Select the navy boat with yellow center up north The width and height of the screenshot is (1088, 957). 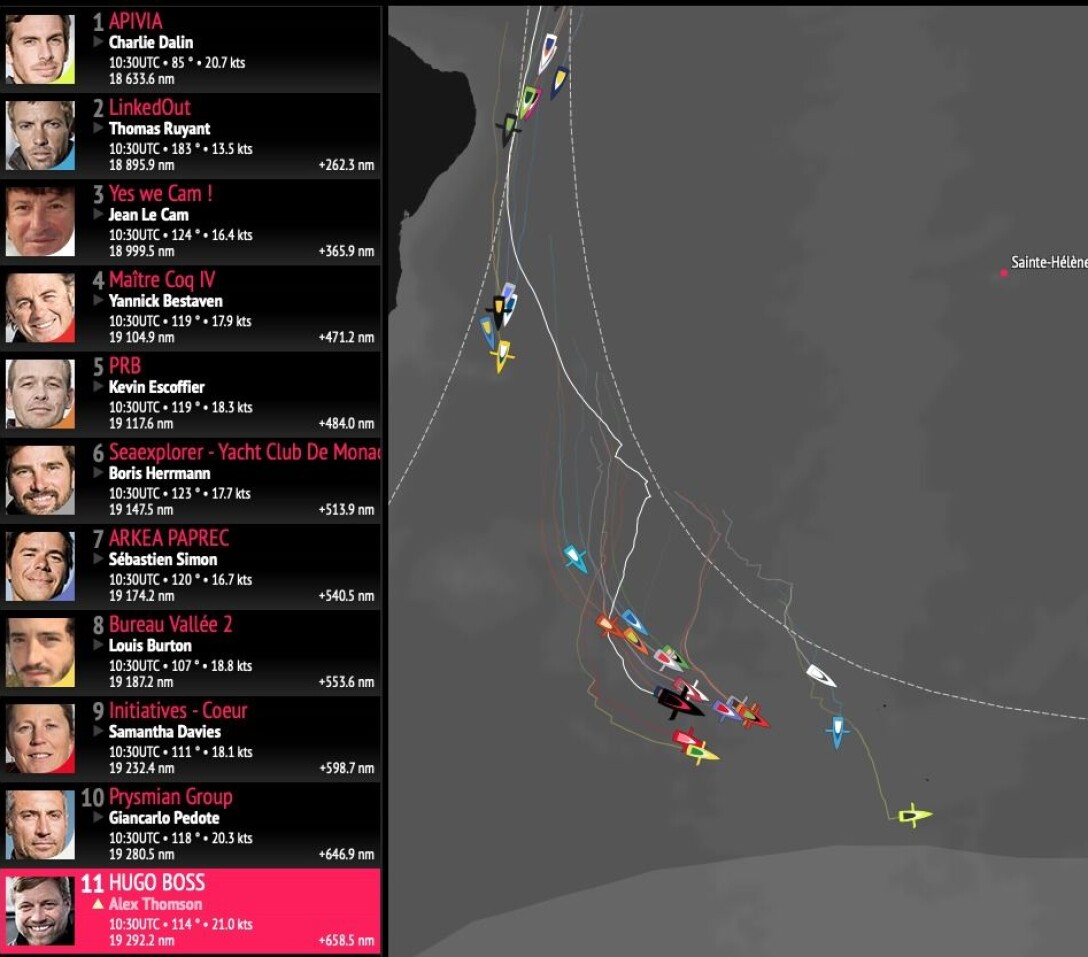(559, 81)
